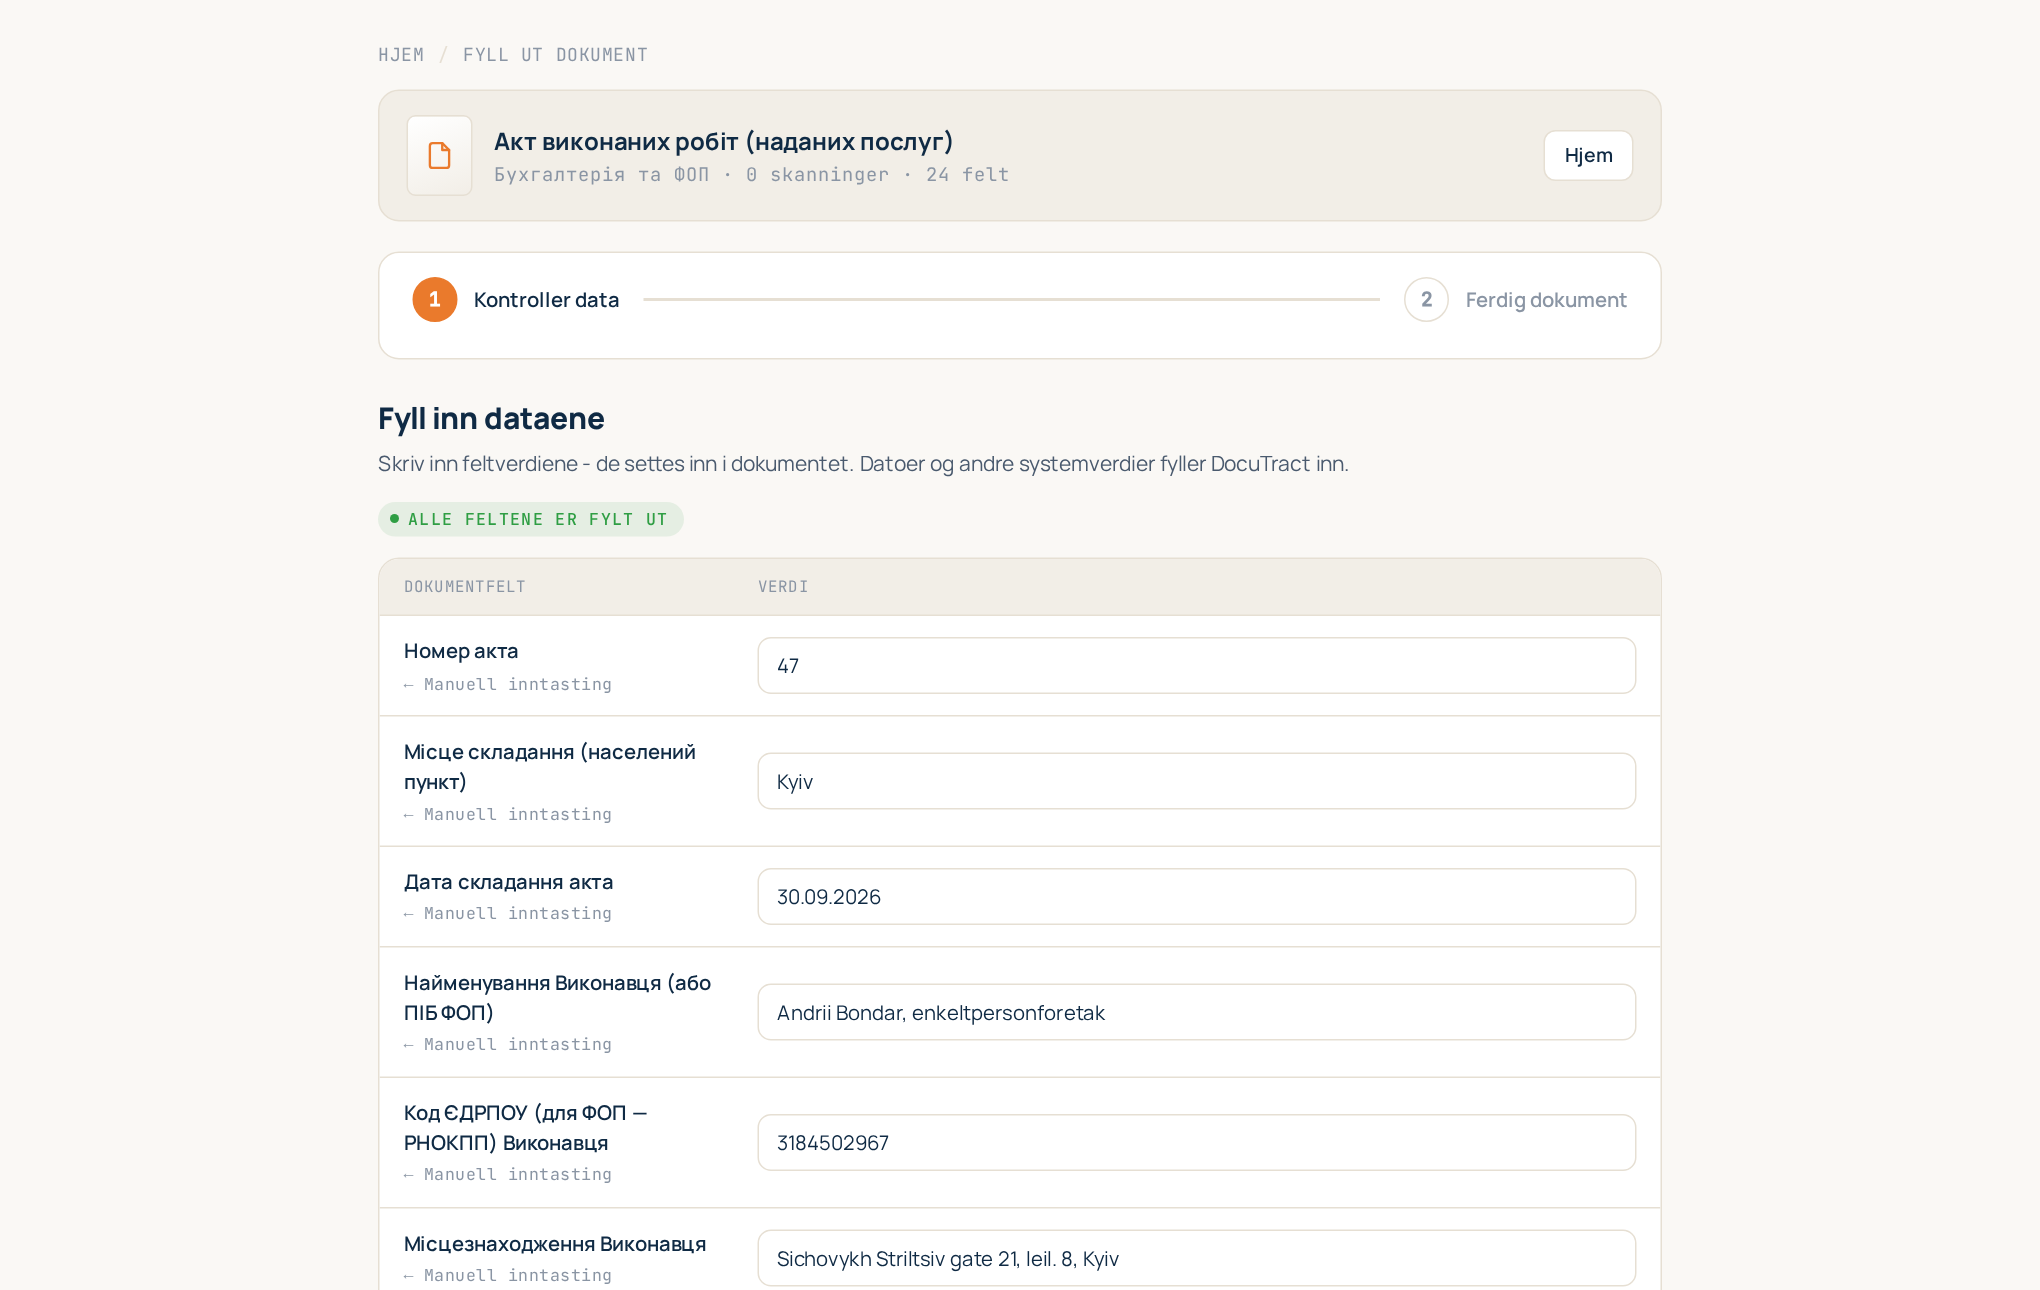This screenshot has height=1290, width=2040.
Task: Open HJEM breadcrumb link
Action: coord(401,55)
